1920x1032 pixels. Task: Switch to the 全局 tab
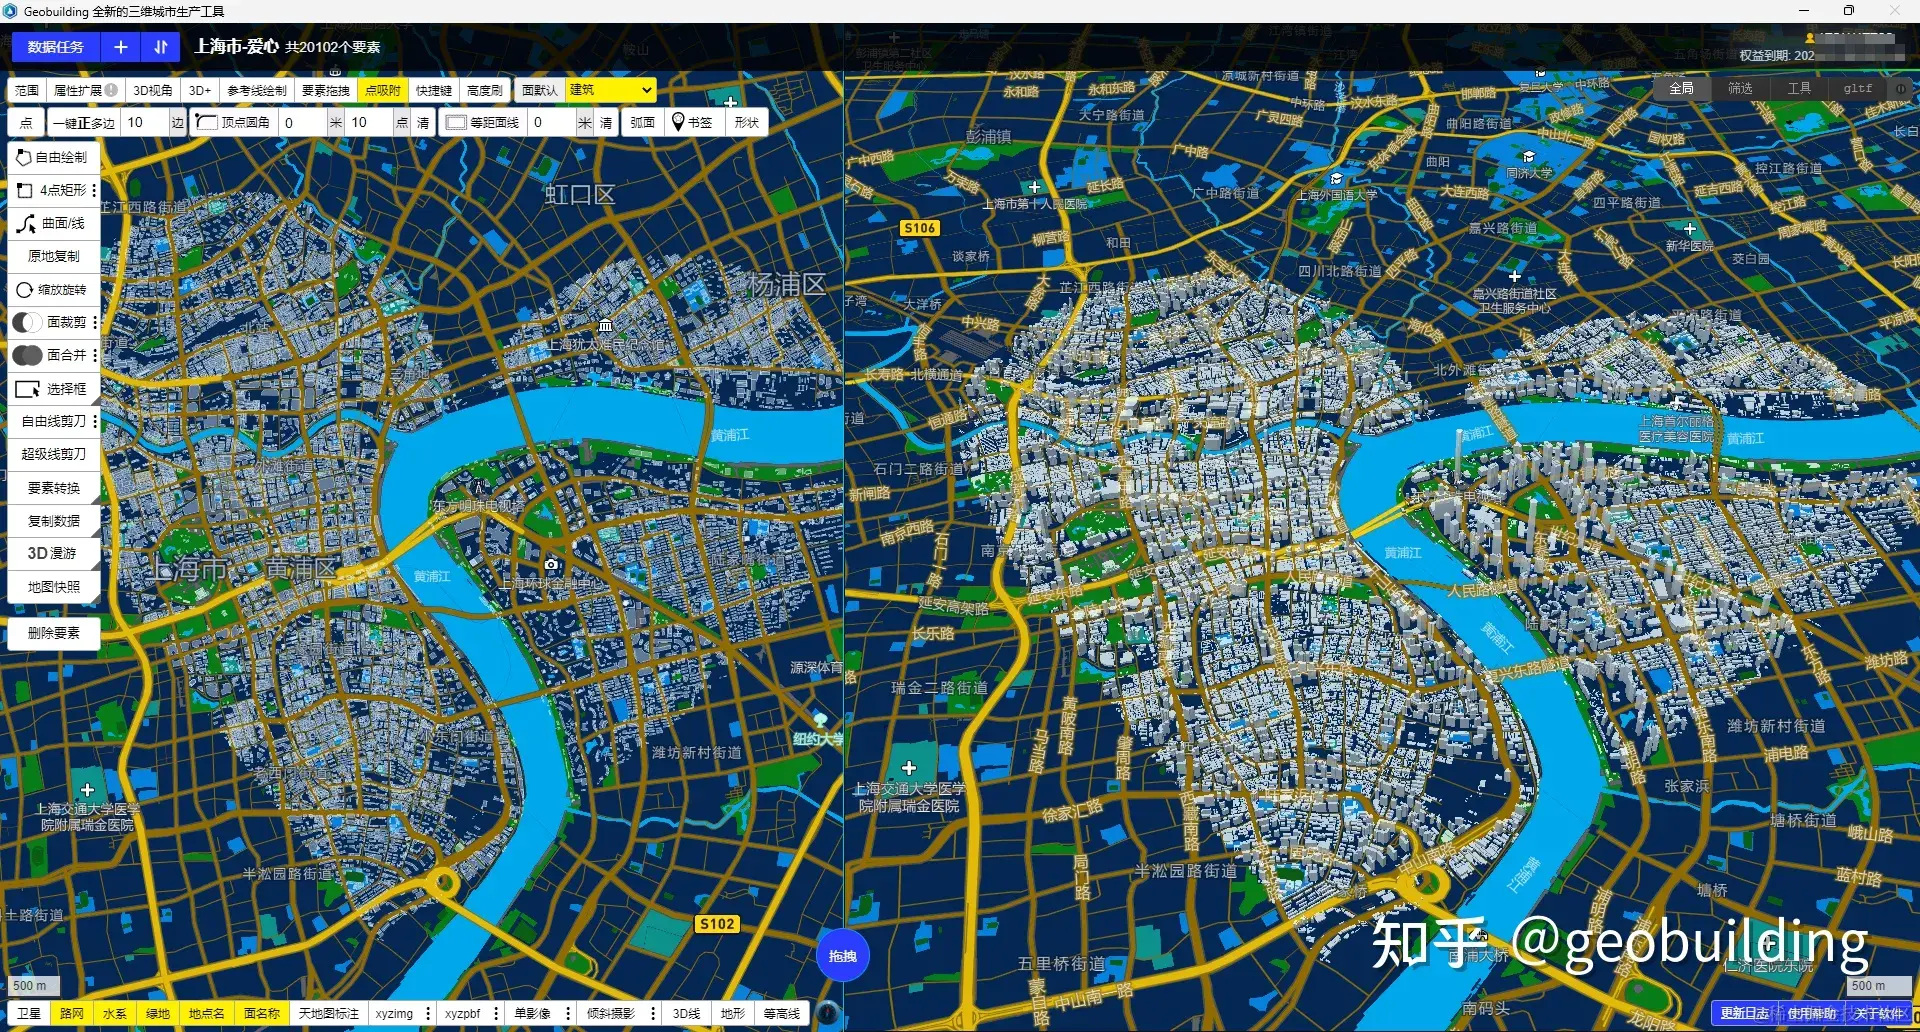[1681, 88]
